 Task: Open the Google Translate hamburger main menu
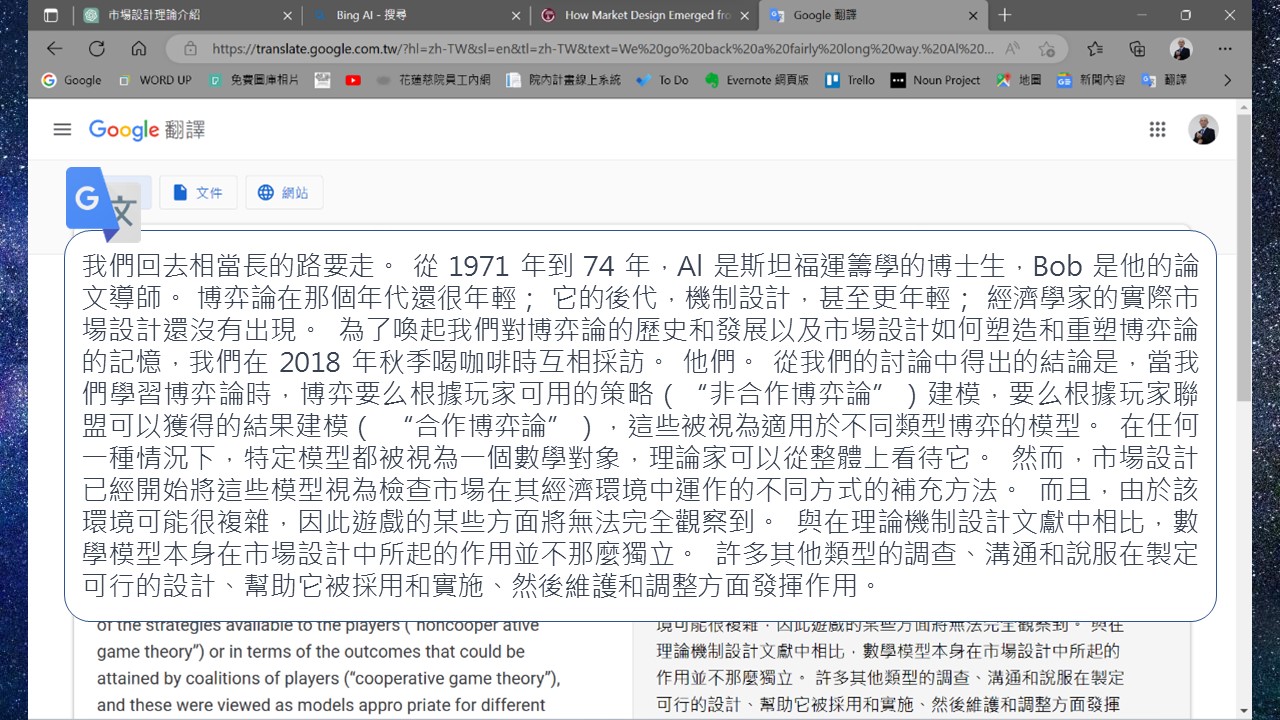click(62, 129)
